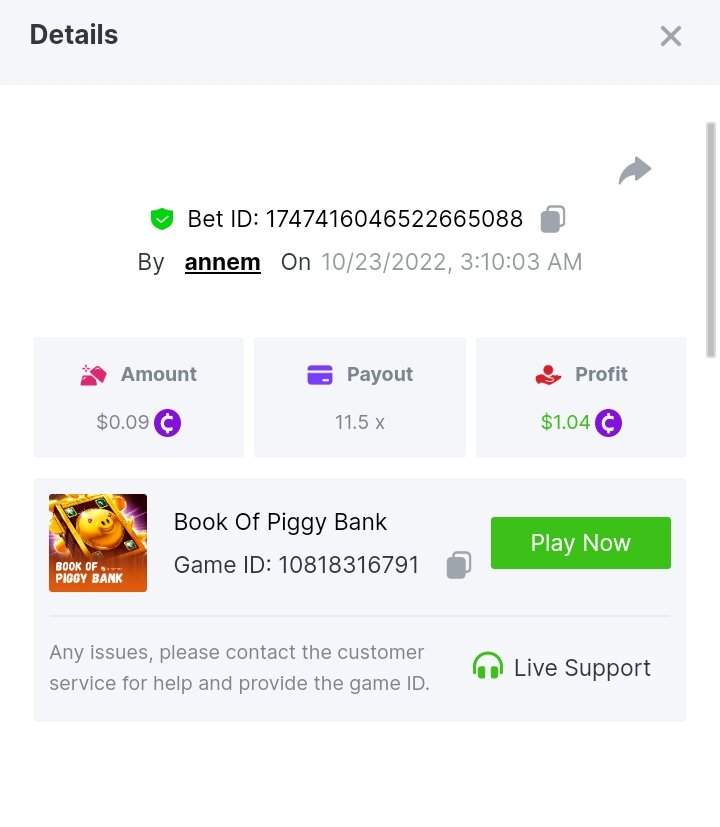Click the currency coin beside $1.04
Image resolution: width=720 pixels, height=827 pixels.
coord(608,423)
